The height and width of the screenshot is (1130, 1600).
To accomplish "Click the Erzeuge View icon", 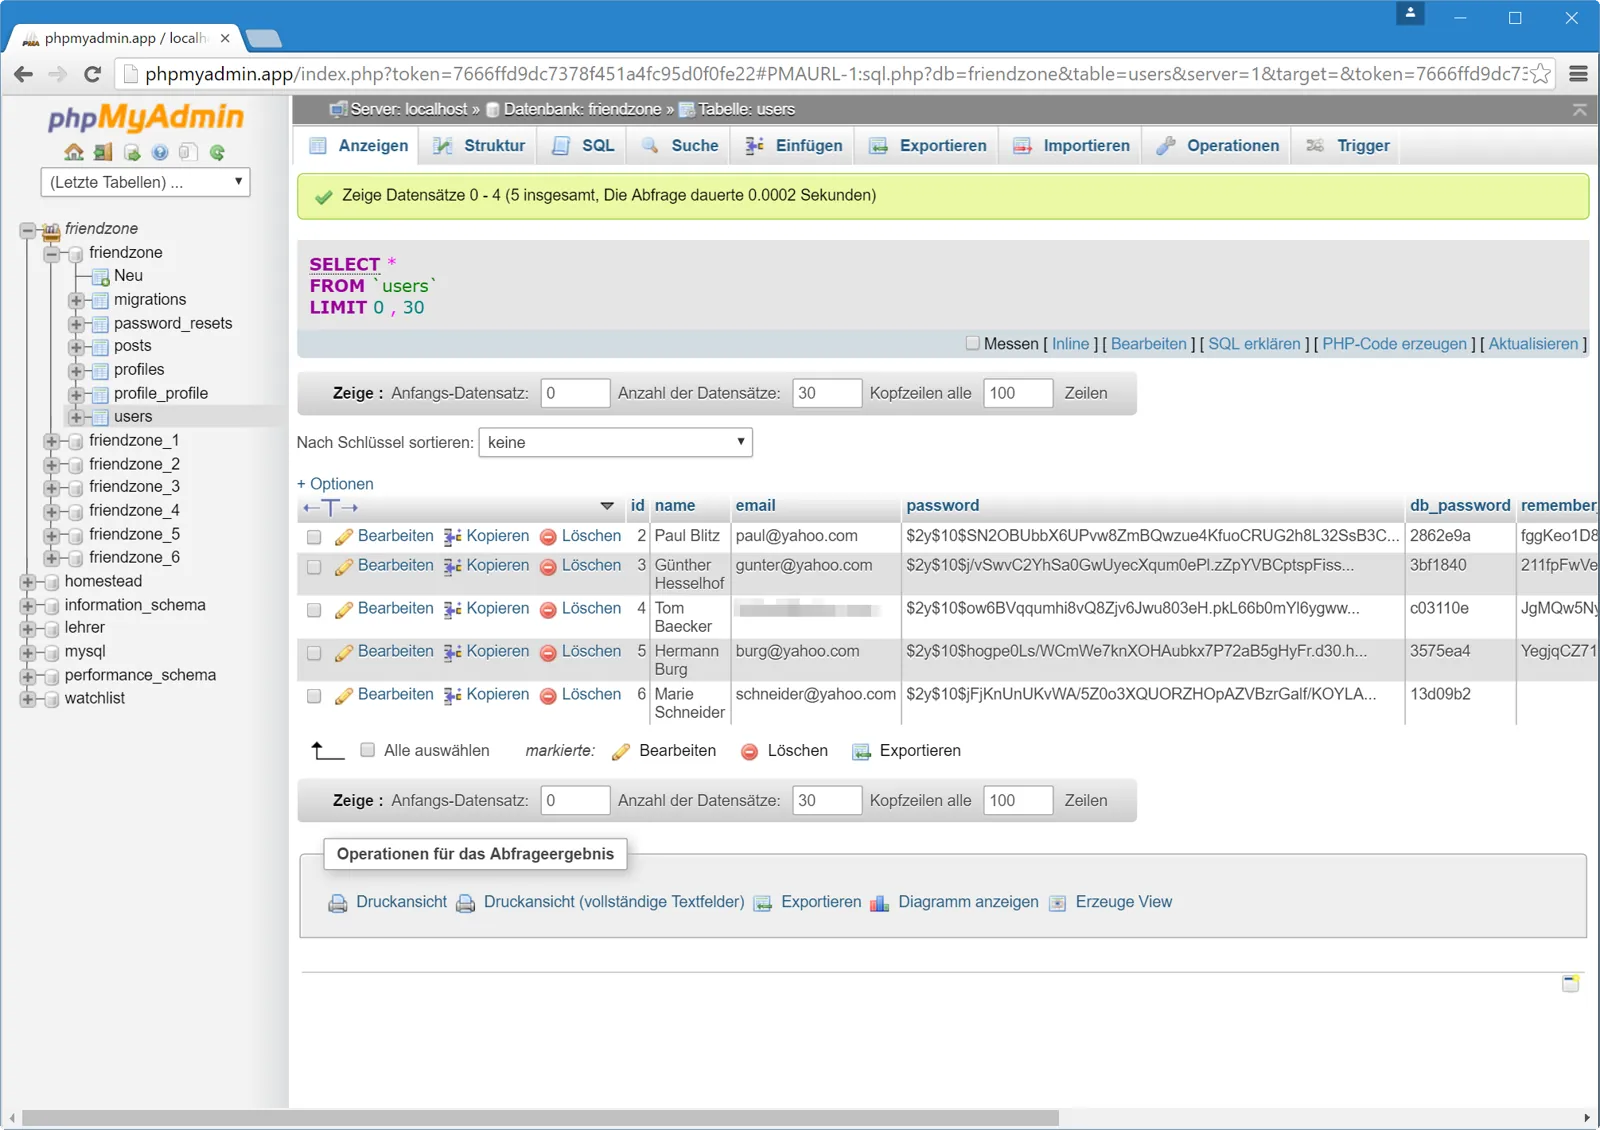I will pyautogui.click(x=1057, y=903).
